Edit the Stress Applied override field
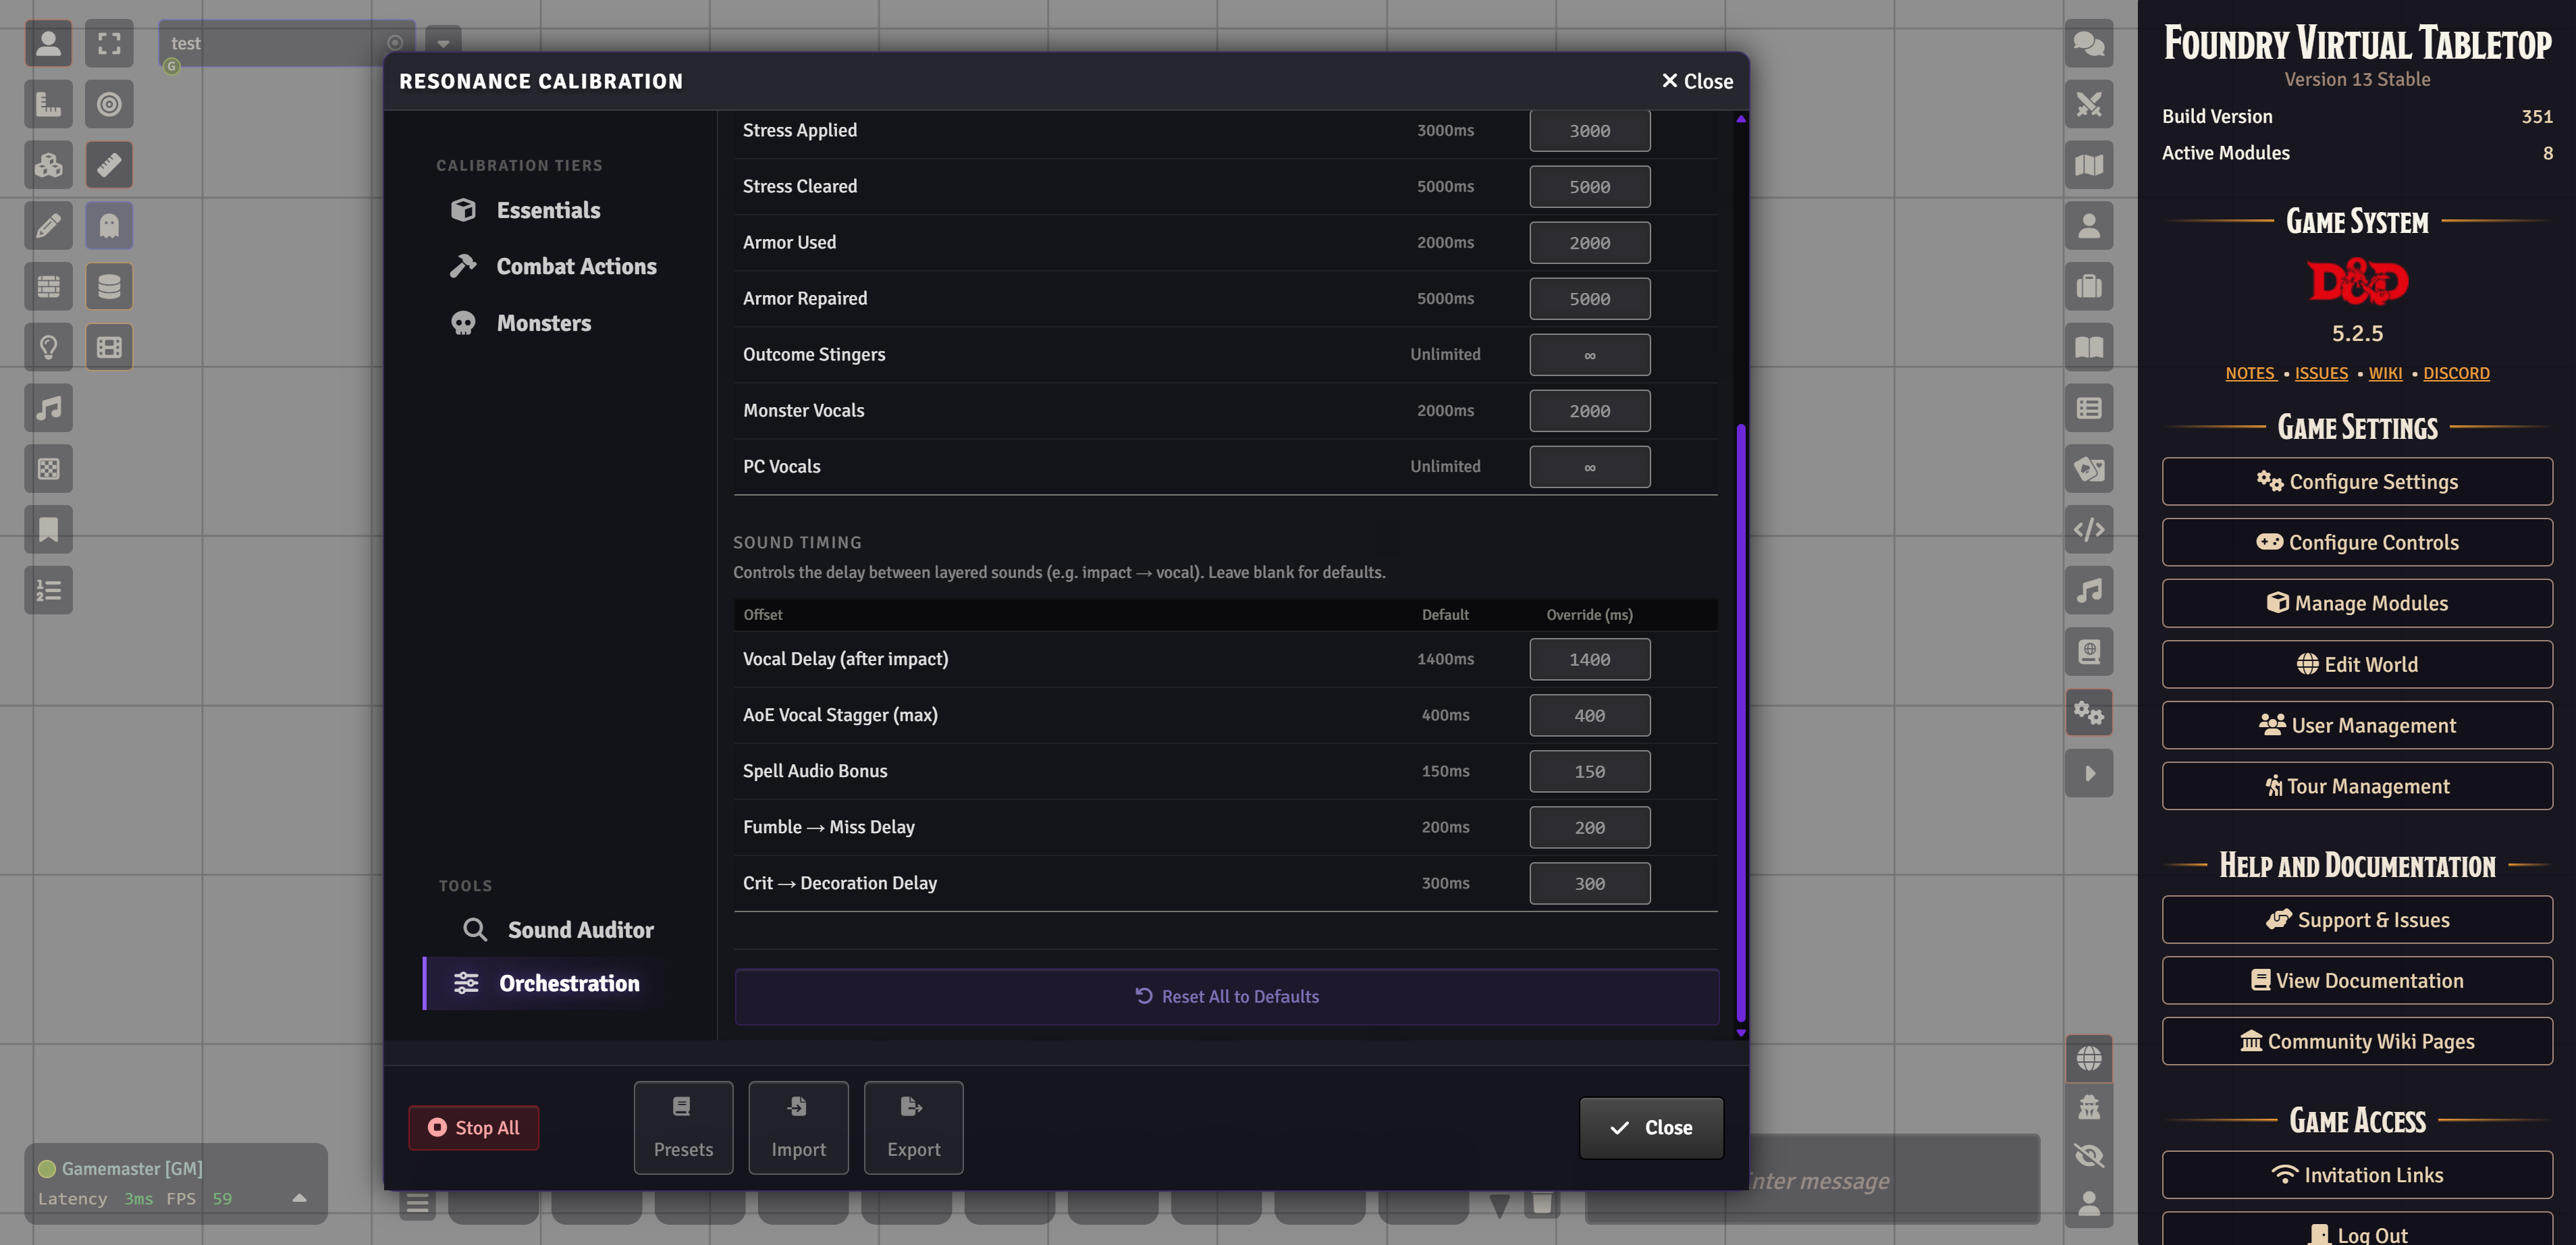This screenshot has height=1245, width=2576. tap(1589, 130)
